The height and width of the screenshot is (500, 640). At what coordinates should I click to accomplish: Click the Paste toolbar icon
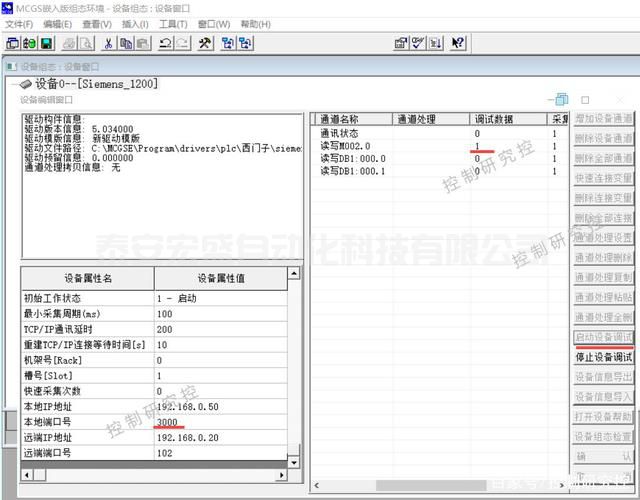(x=143, y=43)
